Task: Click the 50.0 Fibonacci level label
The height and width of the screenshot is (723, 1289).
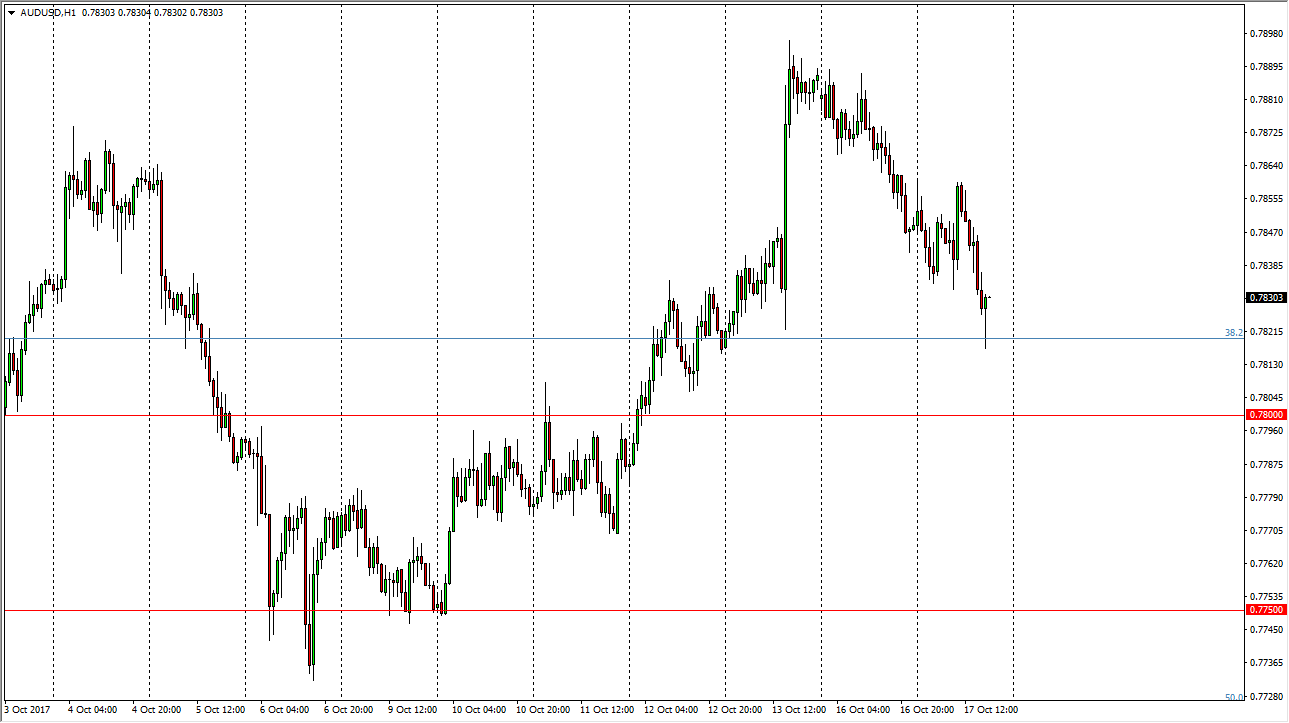Action: pyautogui.click(x=1234, y=697)
